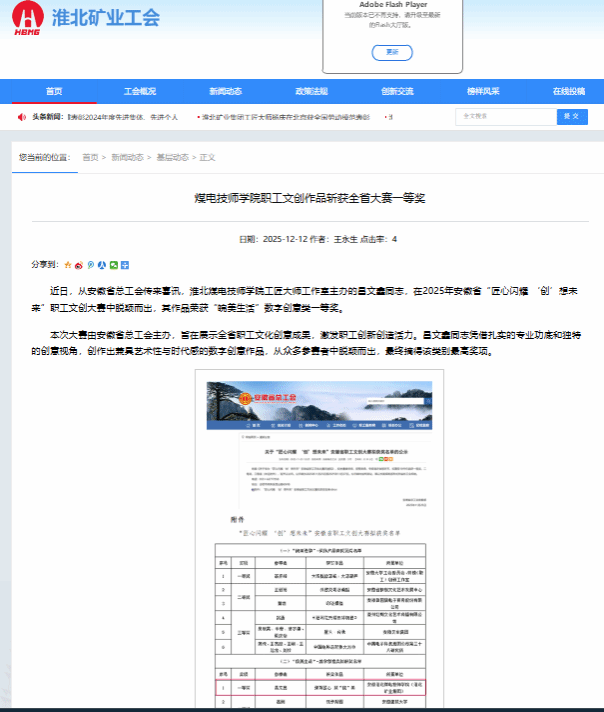This screenshot has width=604, height=712.
Task: Open more share options blue icon
Action: (x=125, y=265)
